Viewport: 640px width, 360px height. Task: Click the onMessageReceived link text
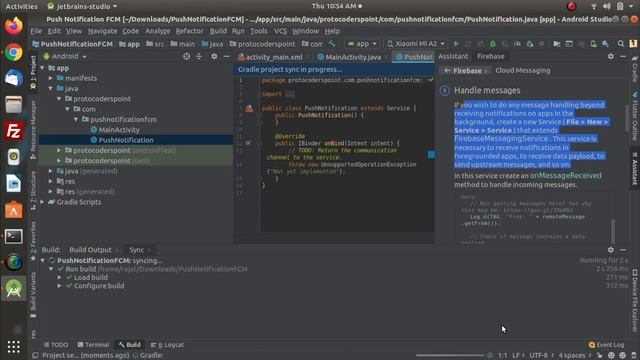(x=565, y=176)
